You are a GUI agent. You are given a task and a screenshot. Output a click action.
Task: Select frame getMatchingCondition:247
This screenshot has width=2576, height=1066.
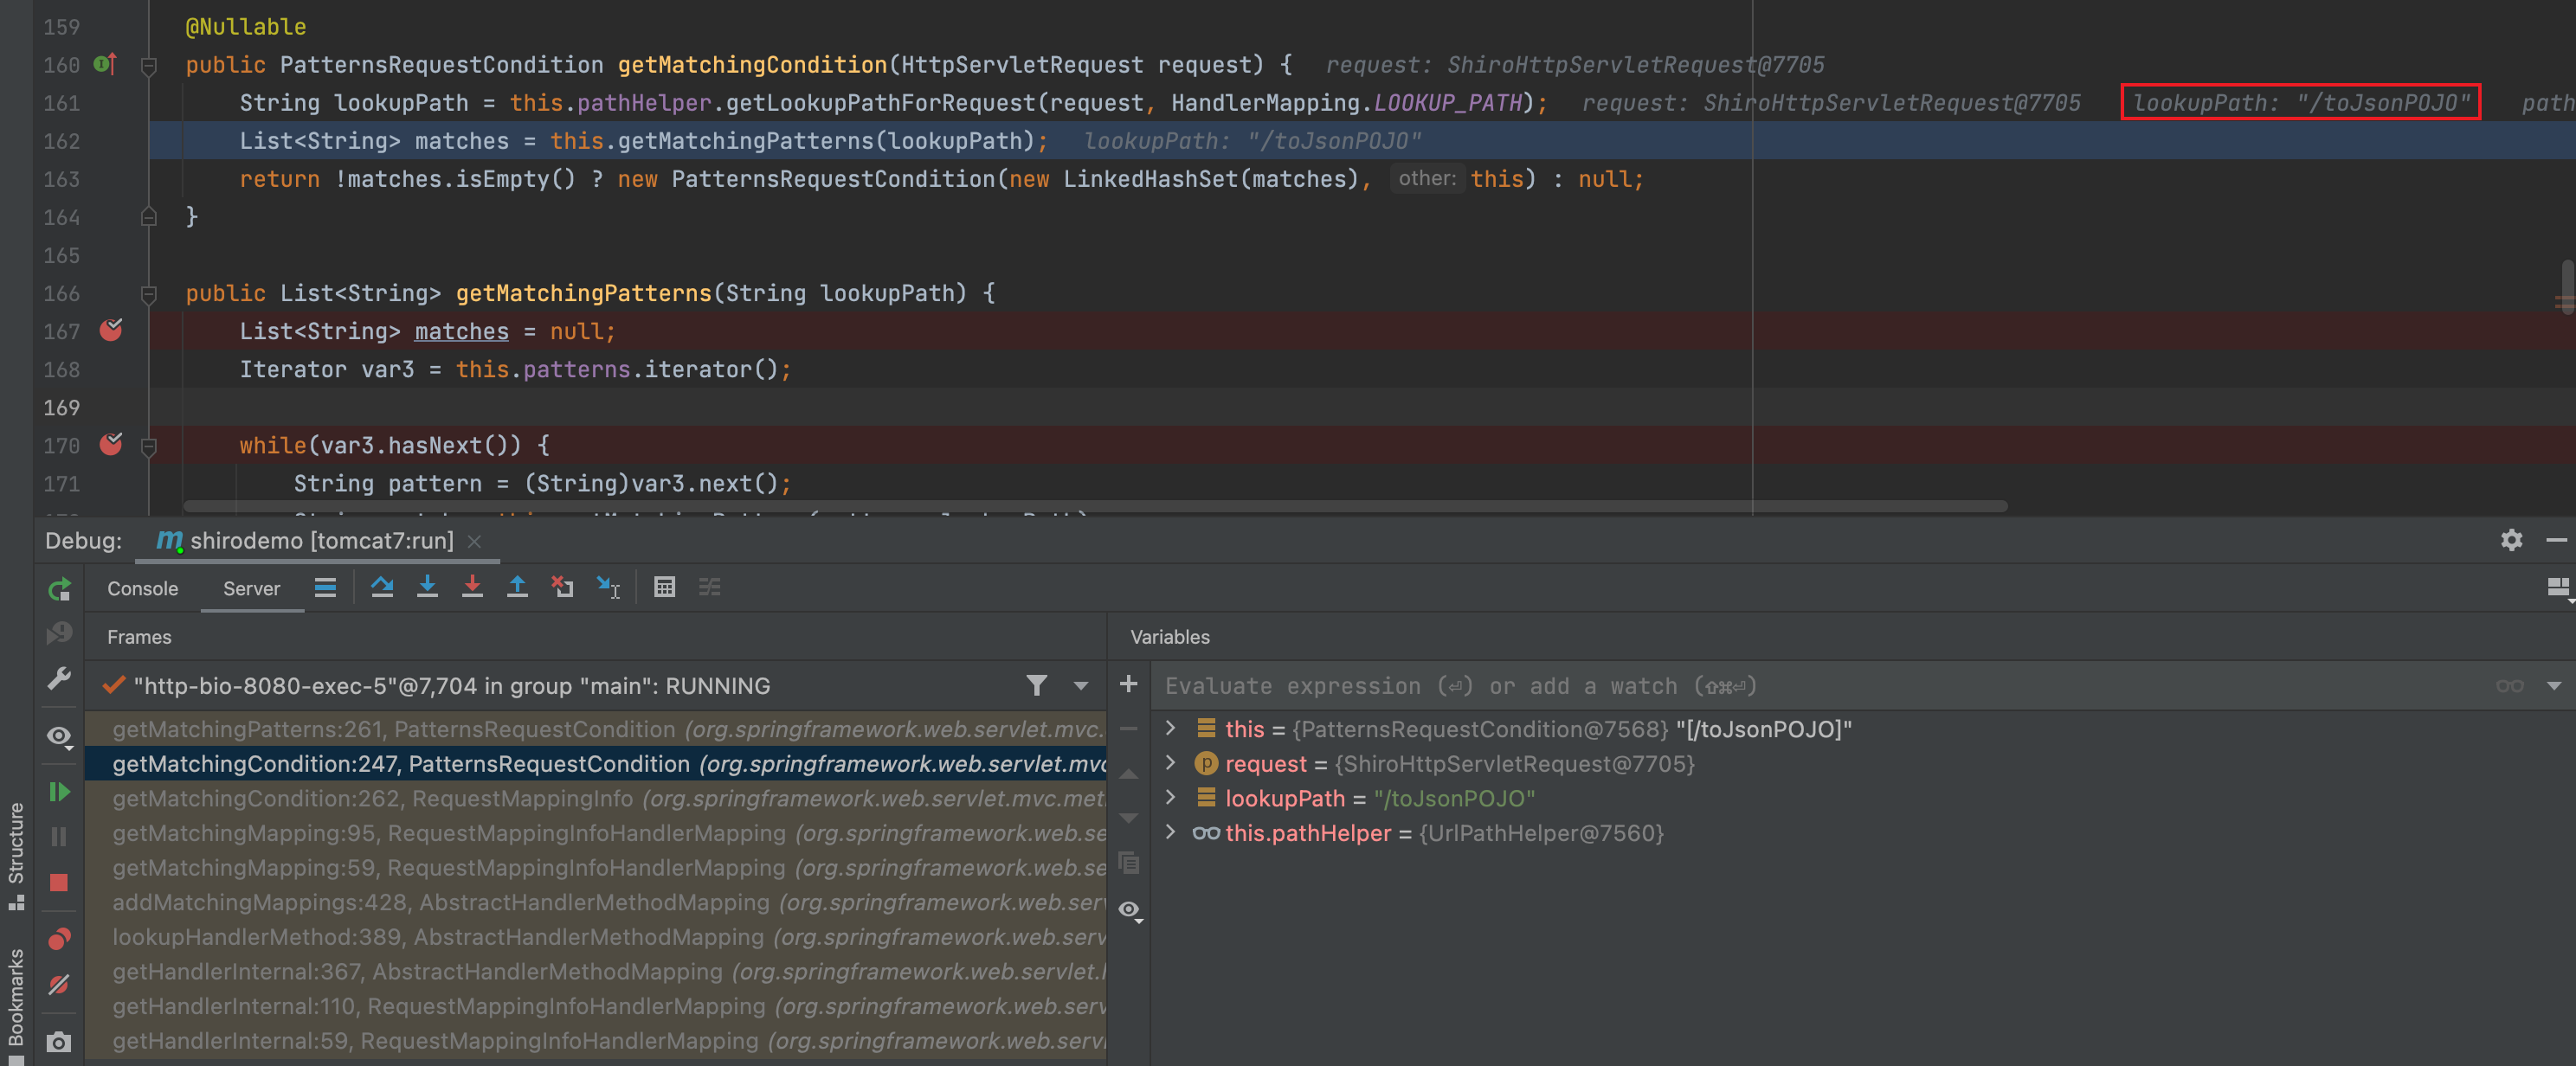tap(596, 764)
